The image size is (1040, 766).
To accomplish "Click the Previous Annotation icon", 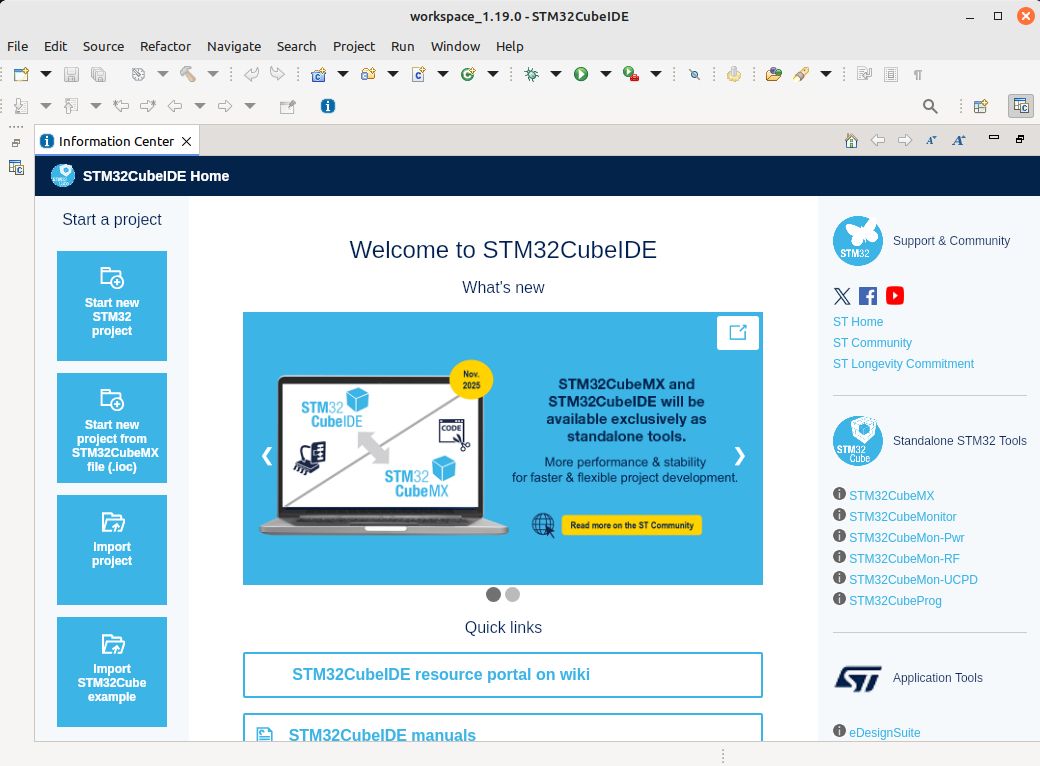I will 71,105.
